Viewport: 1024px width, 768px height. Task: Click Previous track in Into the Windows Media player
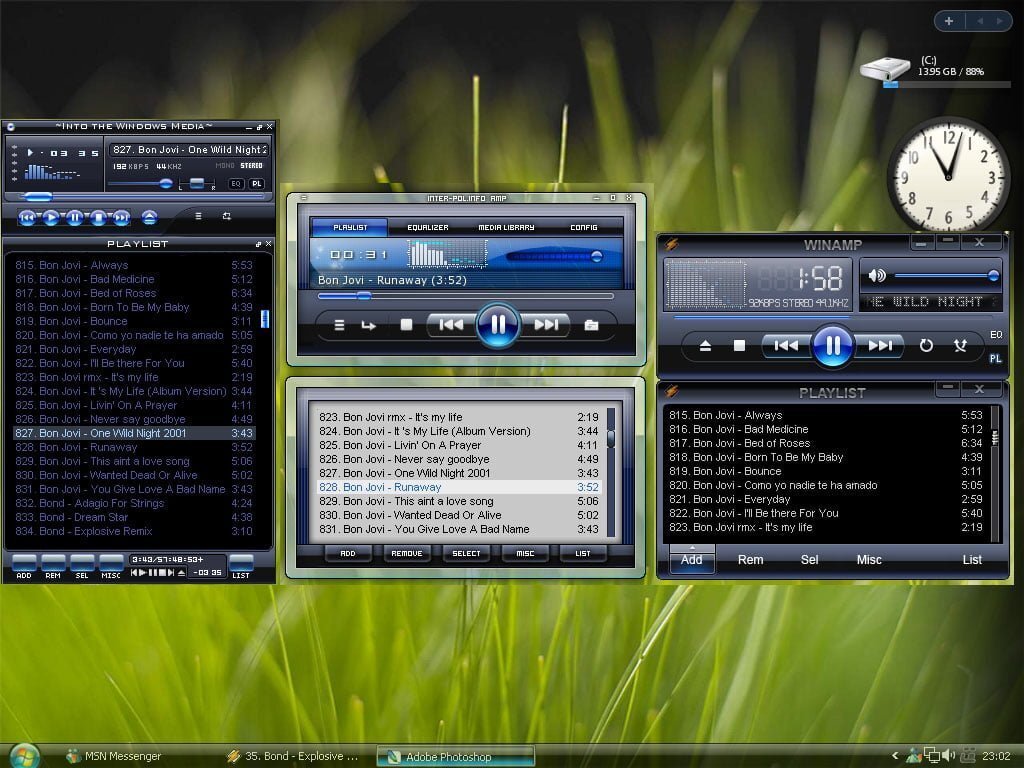pos(27,217)
